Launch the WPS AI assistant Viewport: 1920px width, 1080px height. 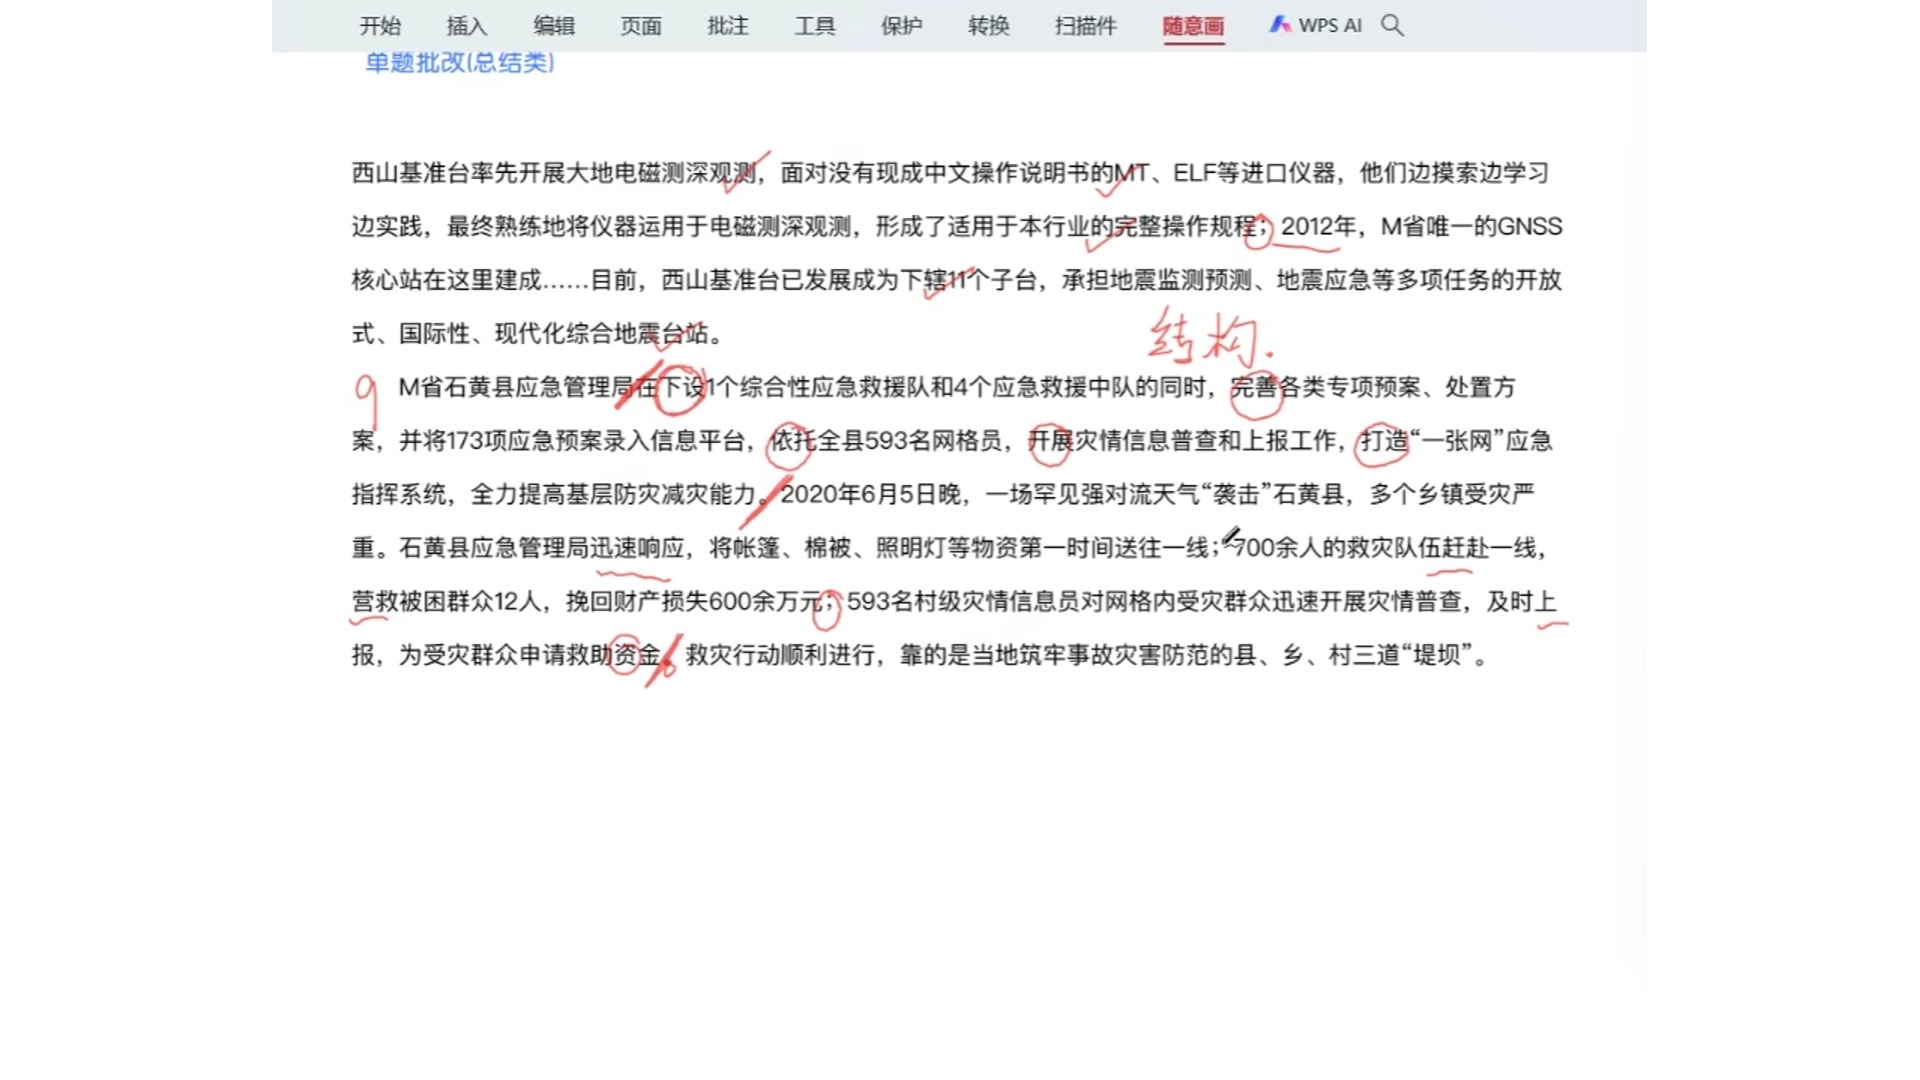(x=1316, y=26)
